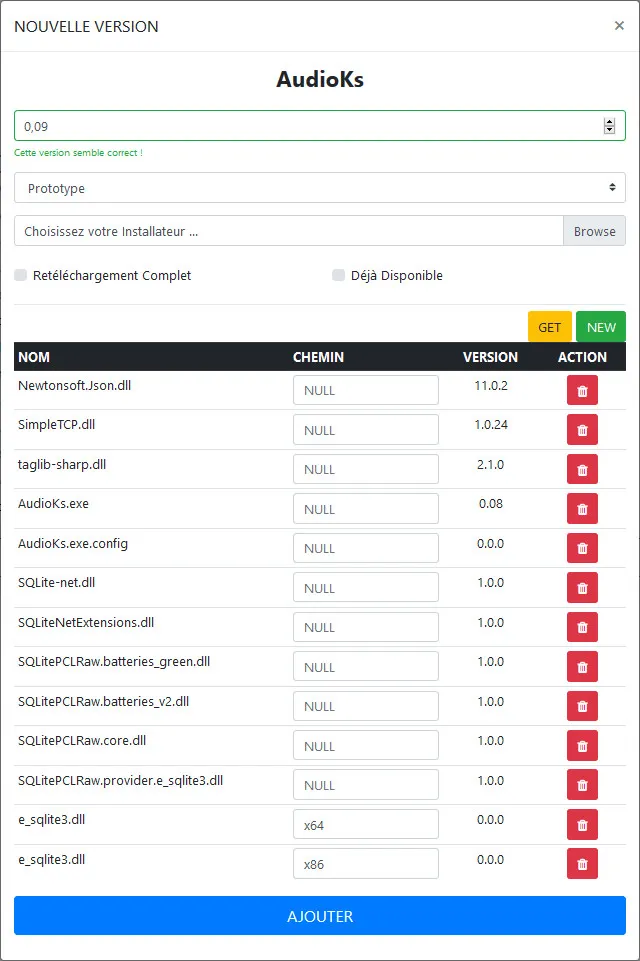Switch to the NEW tab

tap(601, 326)
